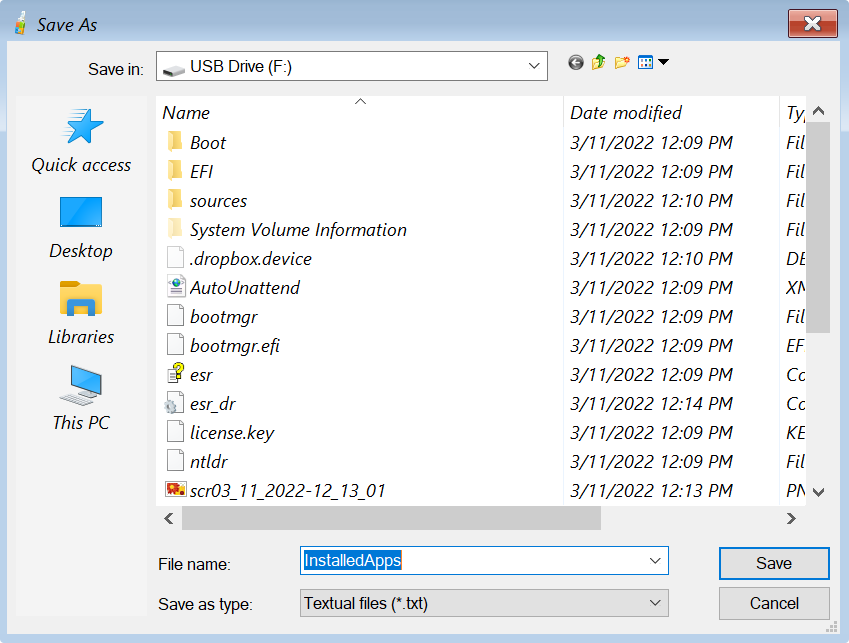Open the View menu icon
The height and width of the screenshot is (643, 849).
(x=651, y=63)
